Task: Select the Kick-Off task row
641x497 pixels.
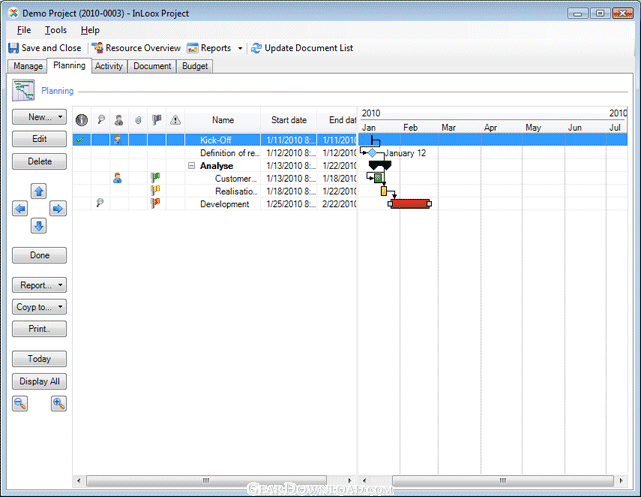Action: coord(215,140)
